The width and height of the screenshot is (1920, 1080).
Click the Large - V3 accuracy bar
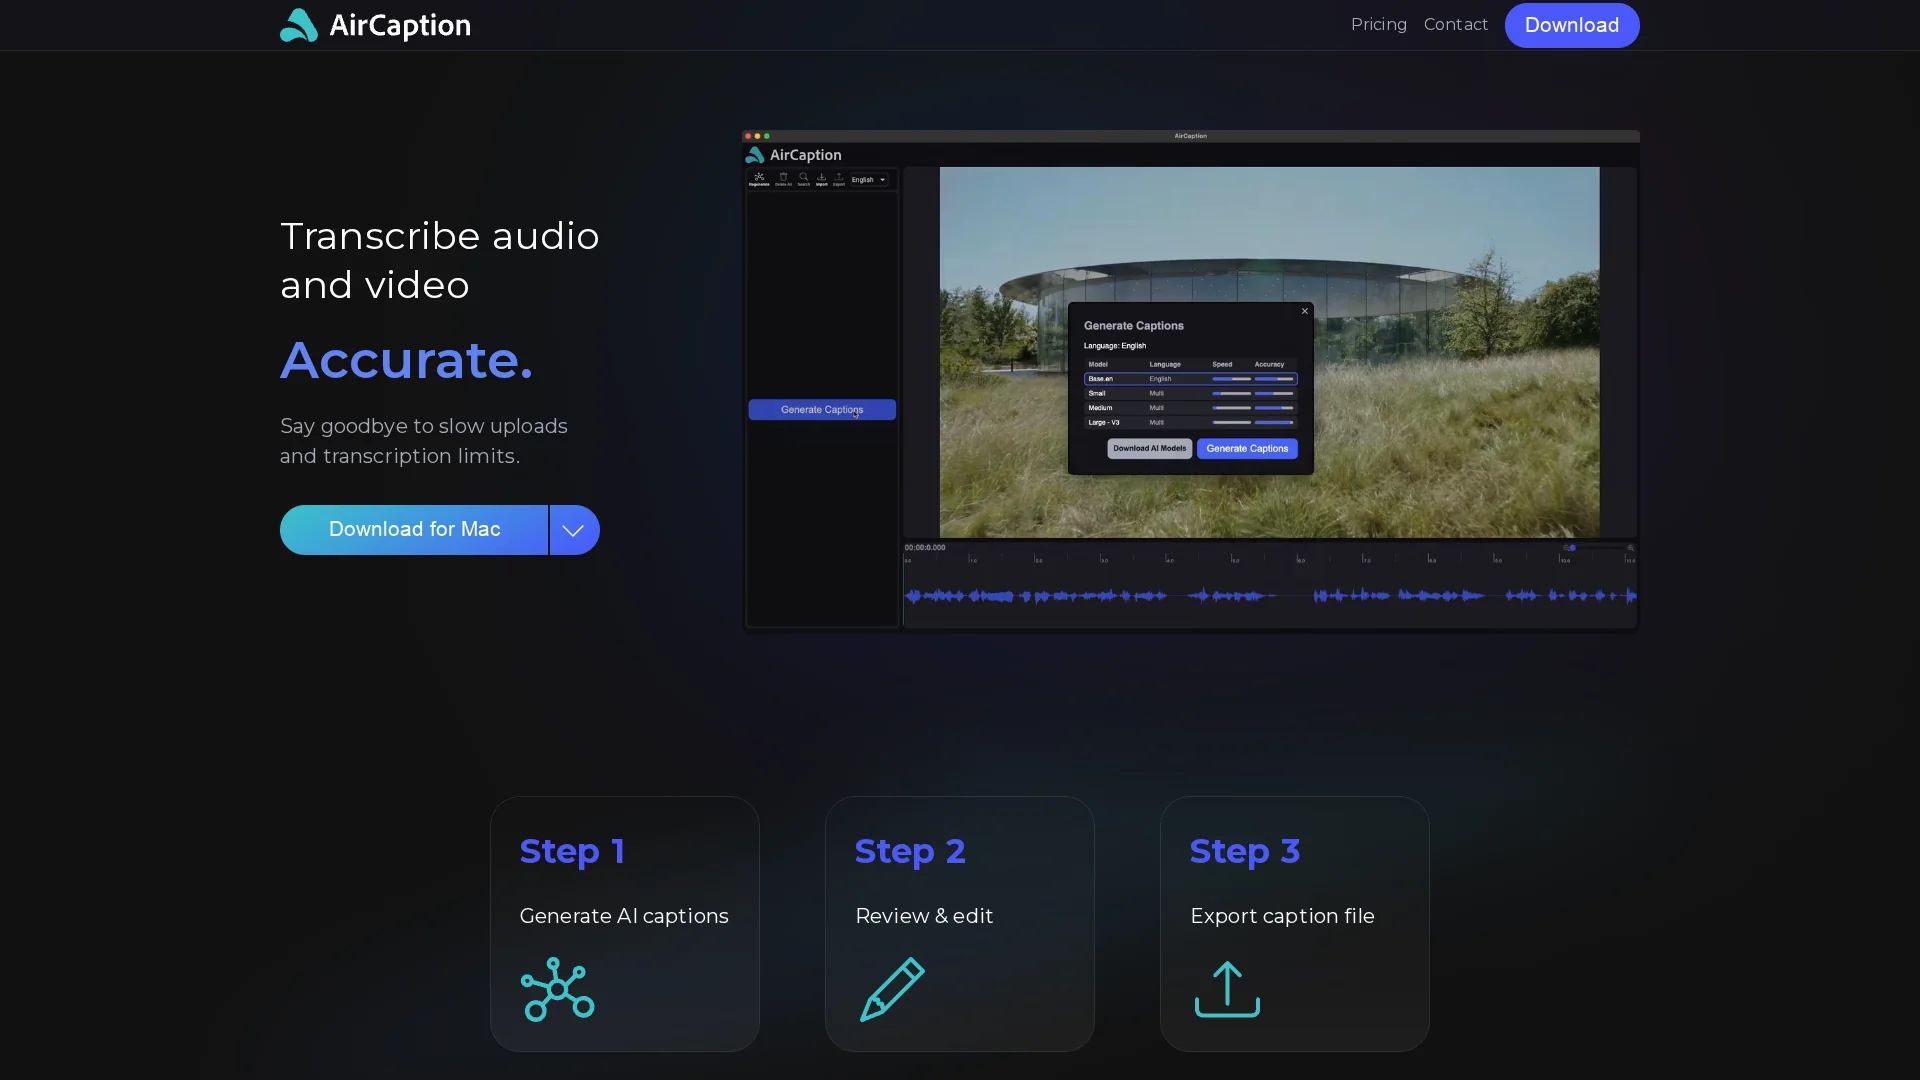1274,422
